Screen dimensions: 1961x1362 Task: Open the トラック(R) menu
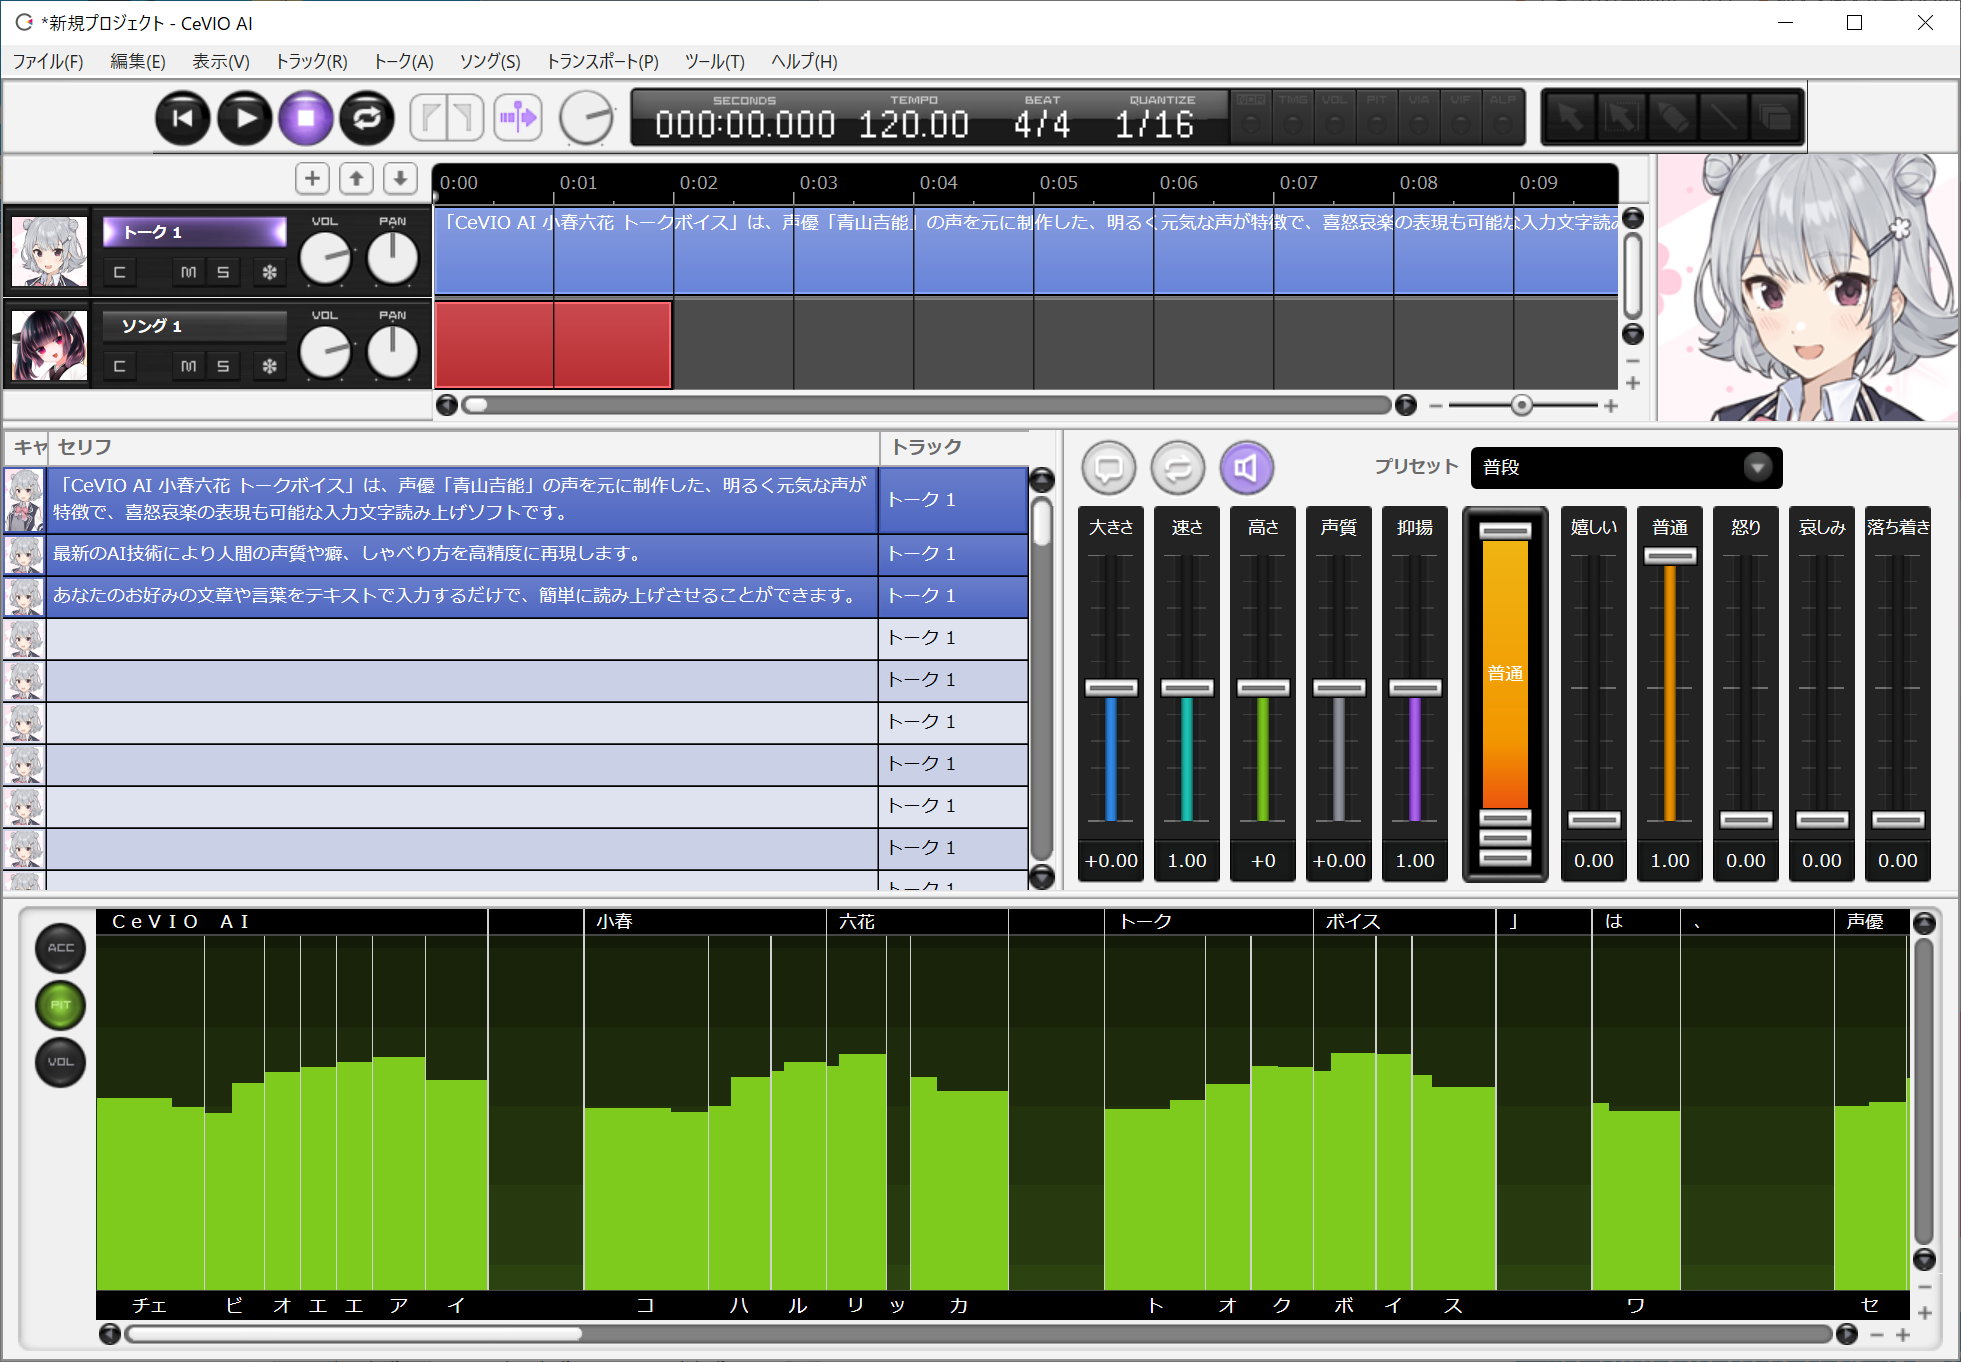311,62
